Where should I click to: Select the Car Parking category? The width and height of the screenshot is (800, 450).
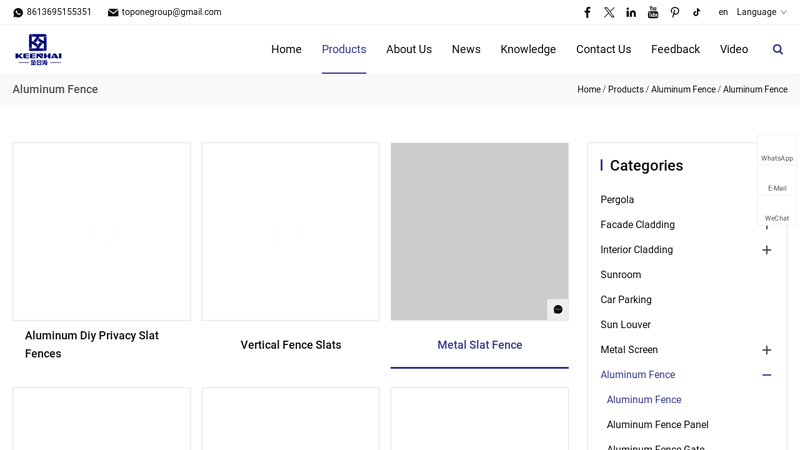[x=626, y=299]
